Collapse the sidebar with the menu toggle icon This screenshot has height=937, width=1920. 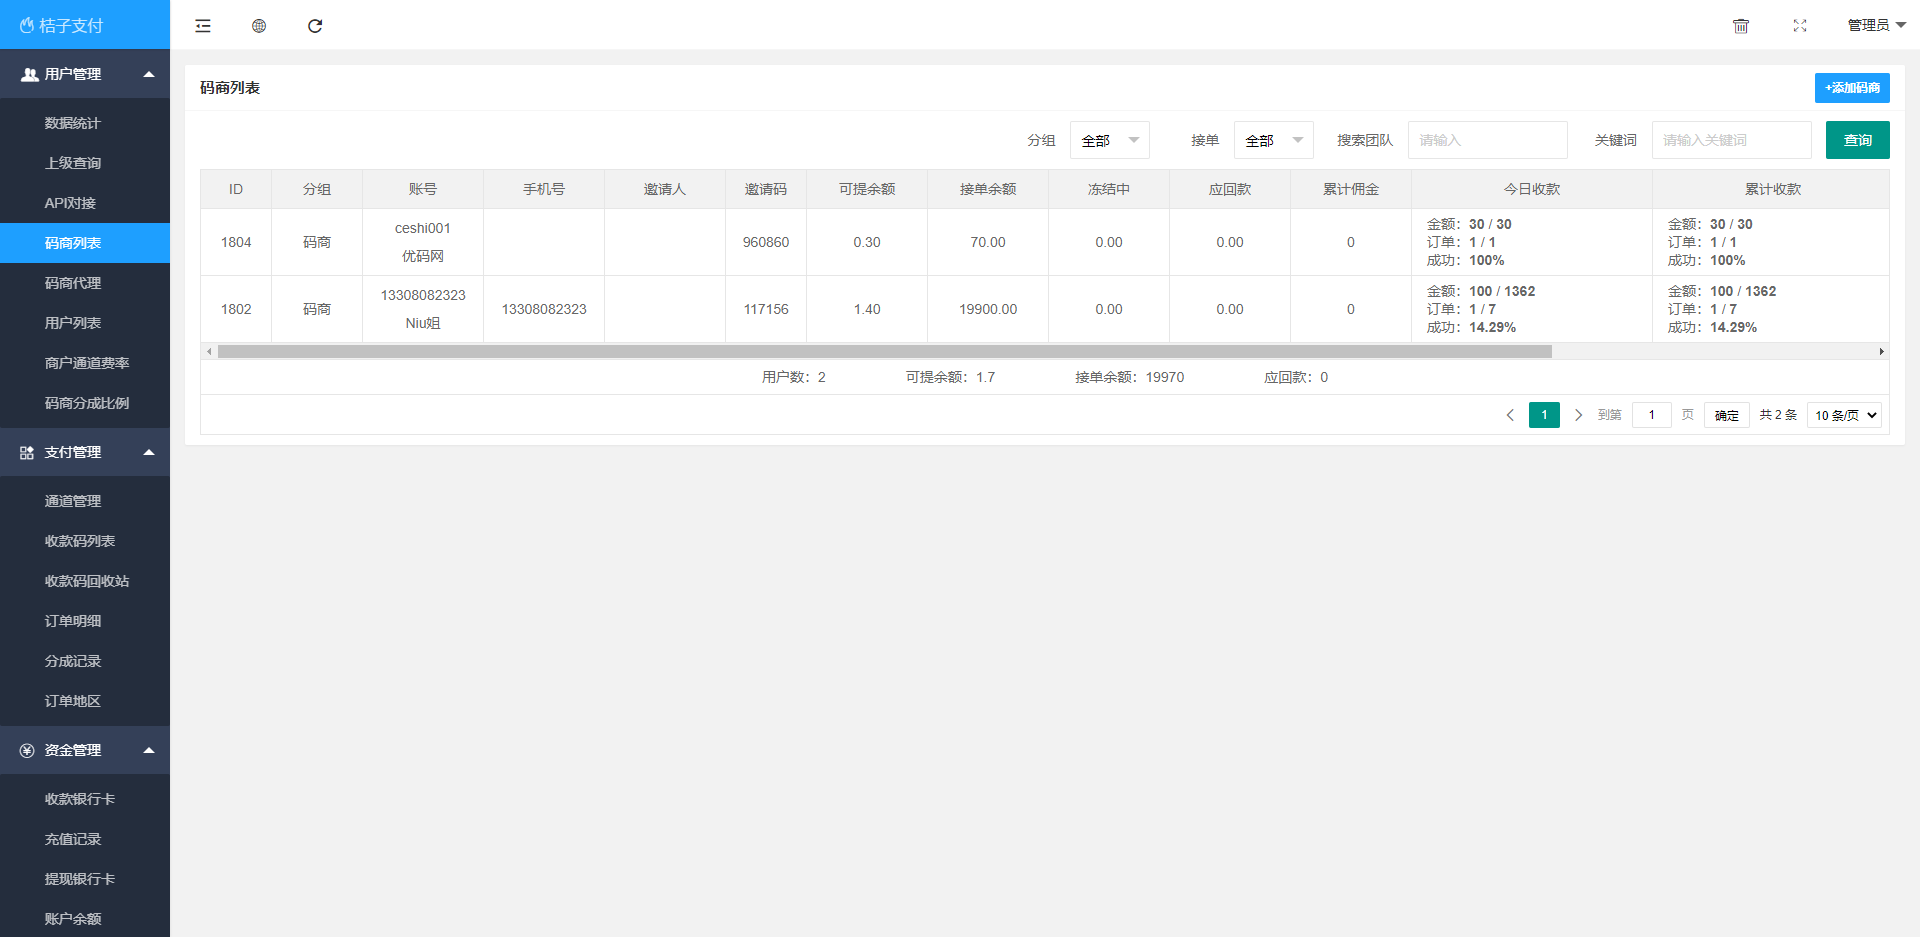click(203, 26)
